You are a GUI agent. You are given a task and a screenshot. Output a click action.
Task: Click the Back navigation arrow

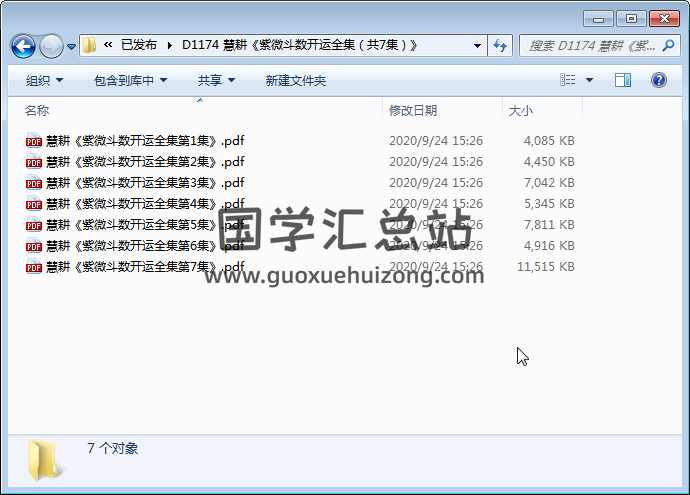pyautogui.click(x=23, y=46)
